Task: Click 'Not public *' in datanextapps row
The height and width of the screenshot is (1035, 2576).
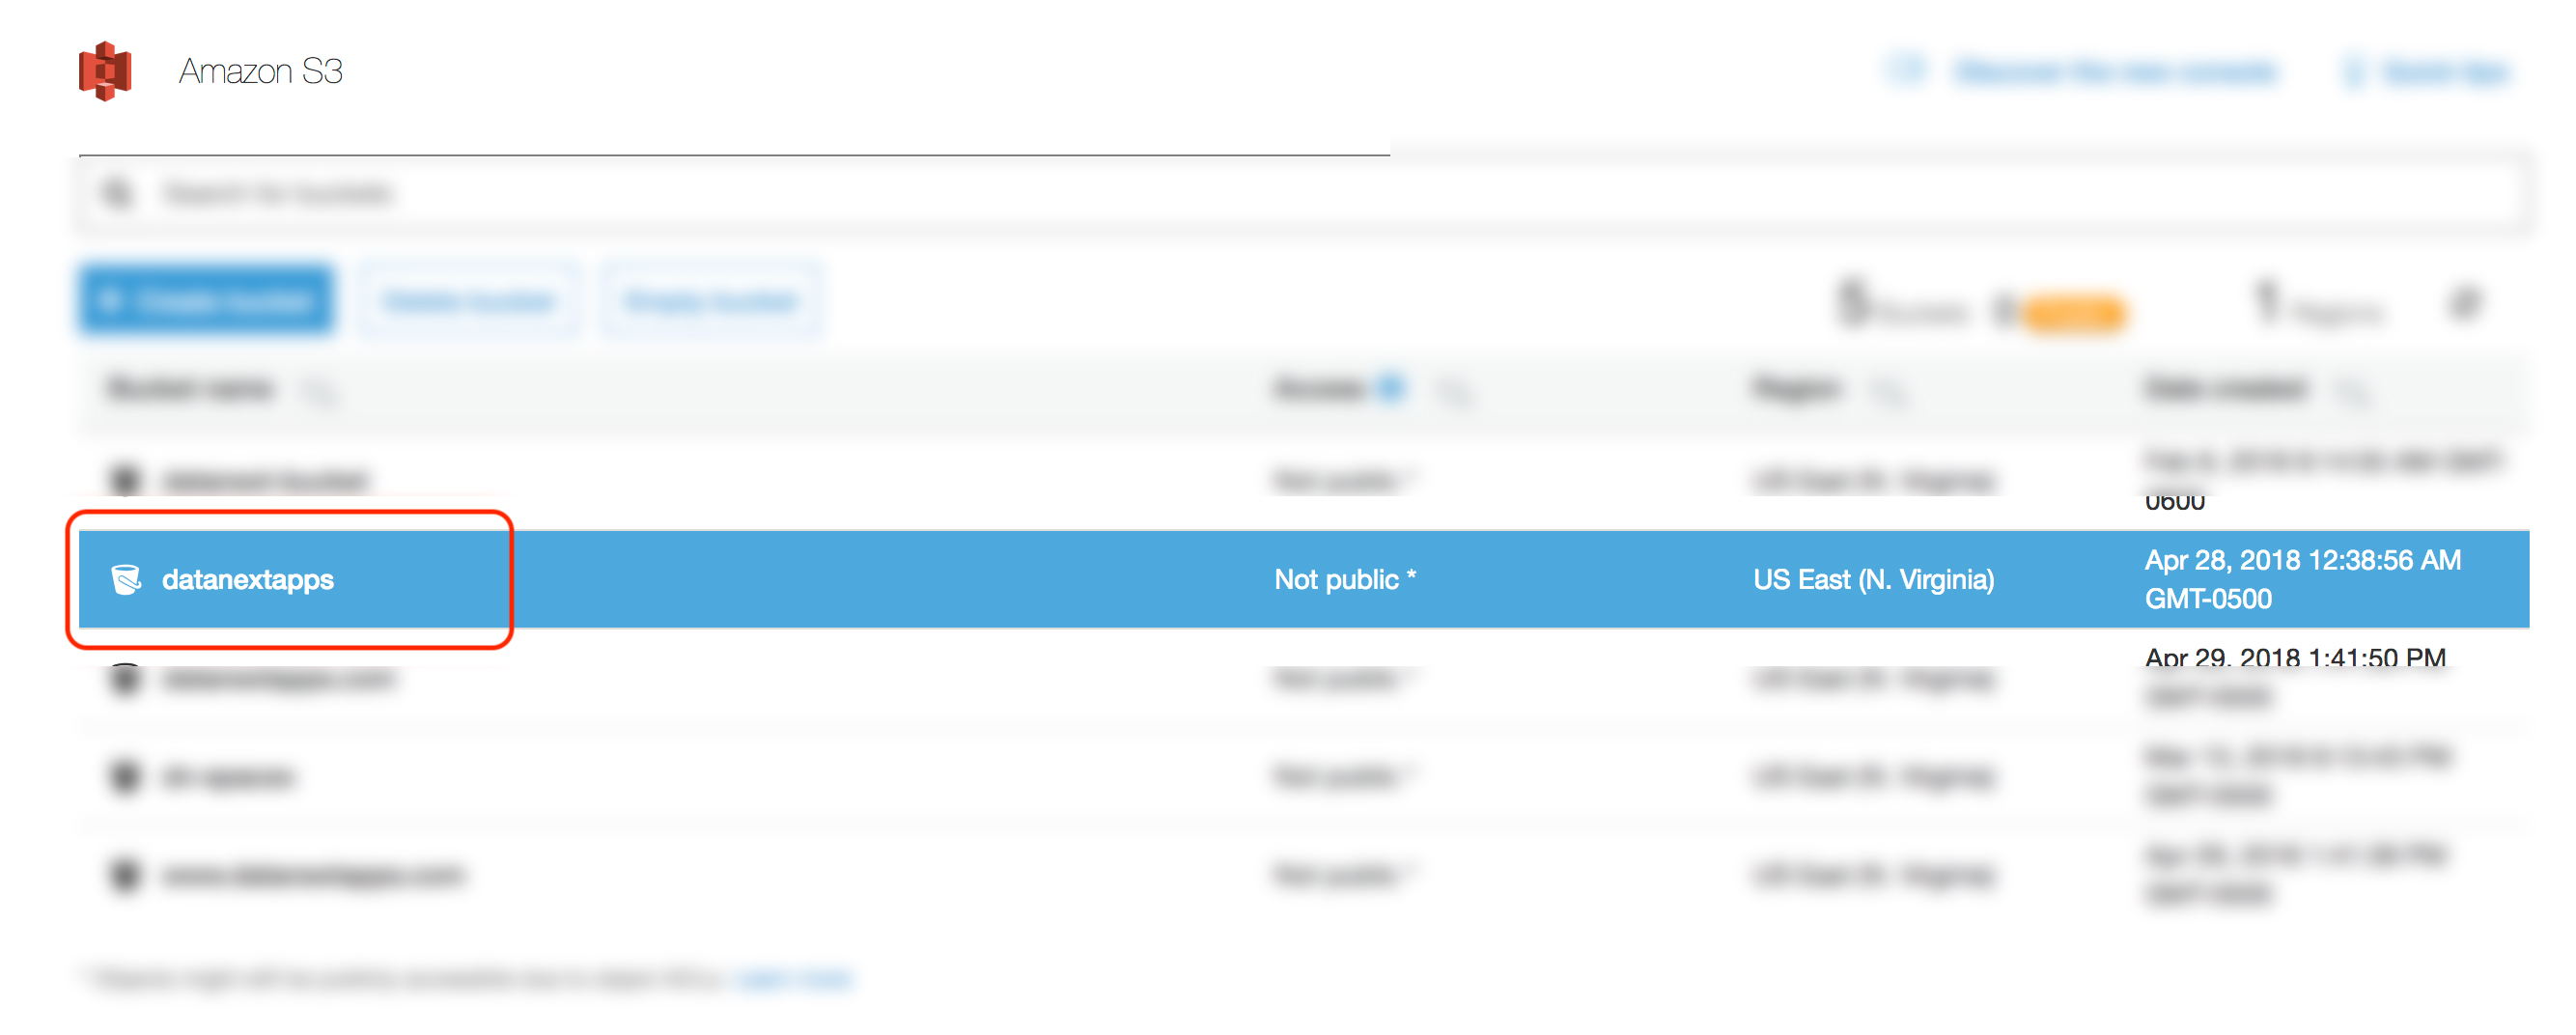Action: (x=1345, y=580)
